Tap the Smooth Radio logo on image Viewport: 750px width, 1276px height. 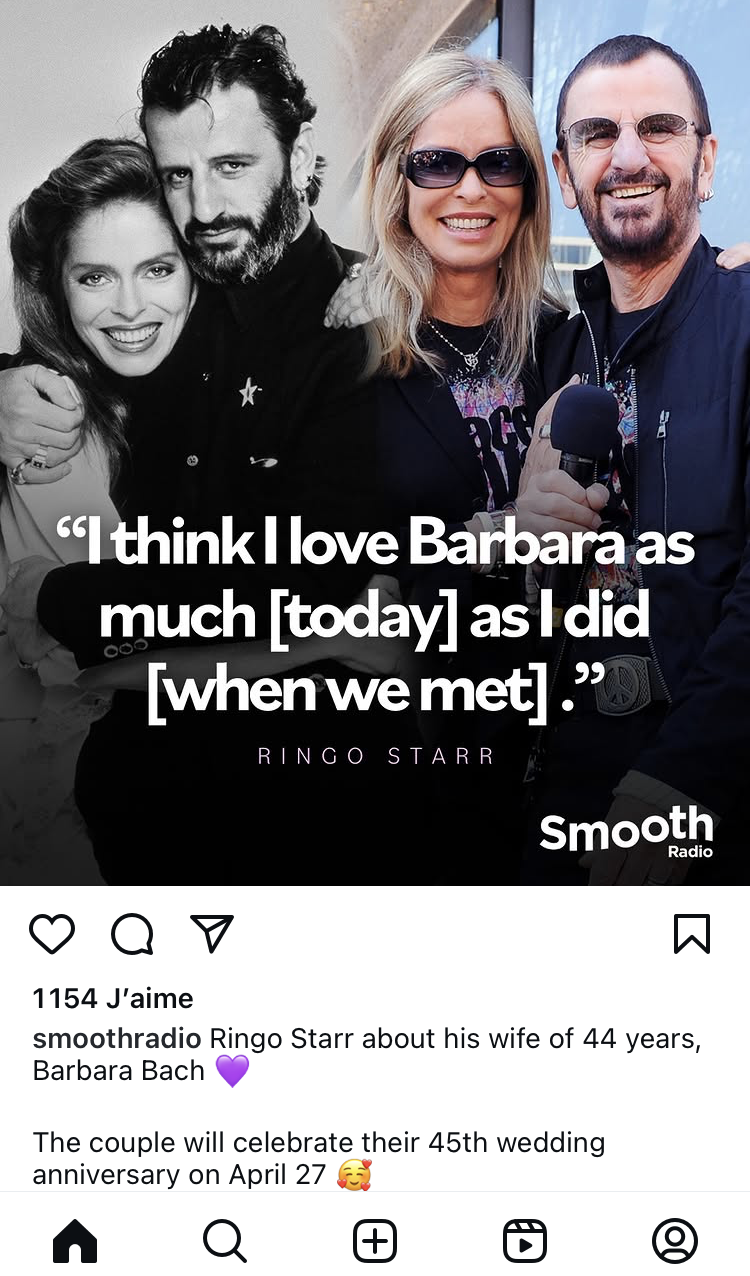point(627,832)
